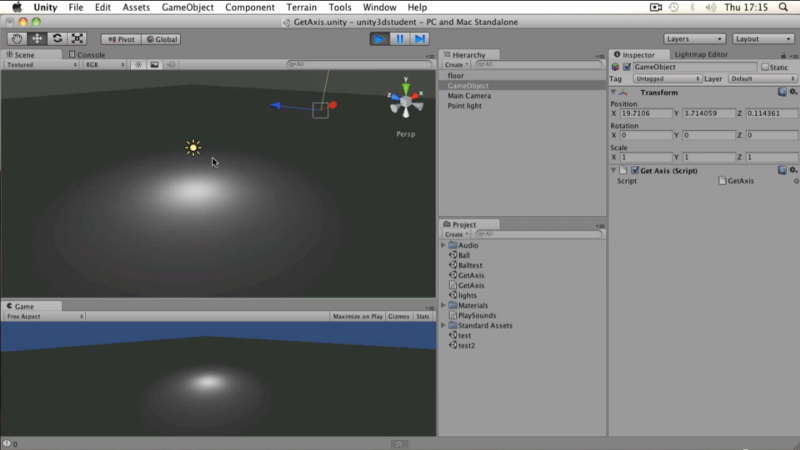Image resolution: width=800 pixels, height=450 pixels.
Task: Open macOS Spotlight search
Action: pyautogui.click(x=783, y=7)
